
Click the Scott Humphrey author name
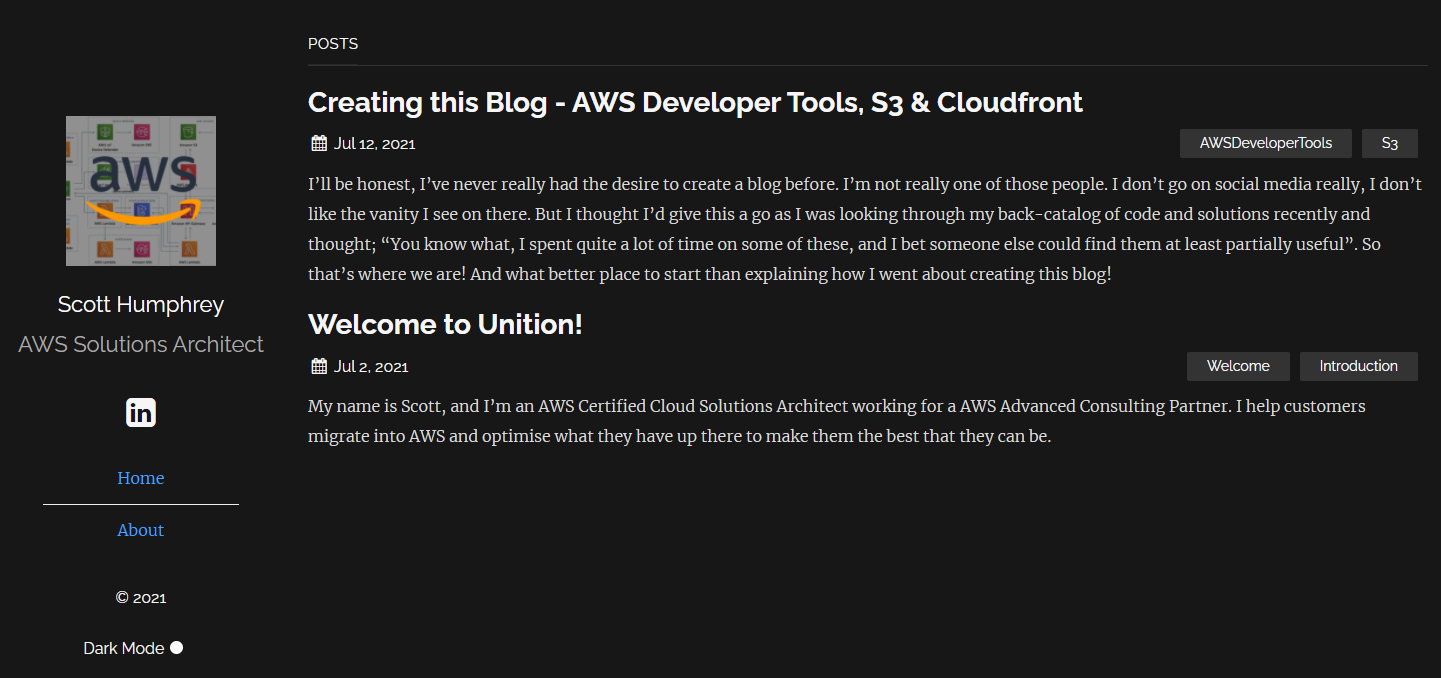(x=141, y=304)
